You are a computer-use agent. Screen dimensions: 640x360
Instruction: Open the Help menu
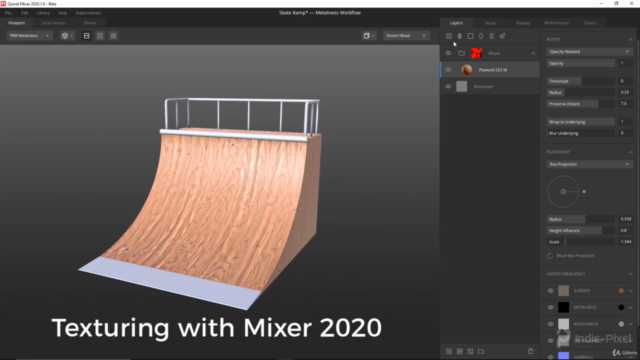(62, 13)
